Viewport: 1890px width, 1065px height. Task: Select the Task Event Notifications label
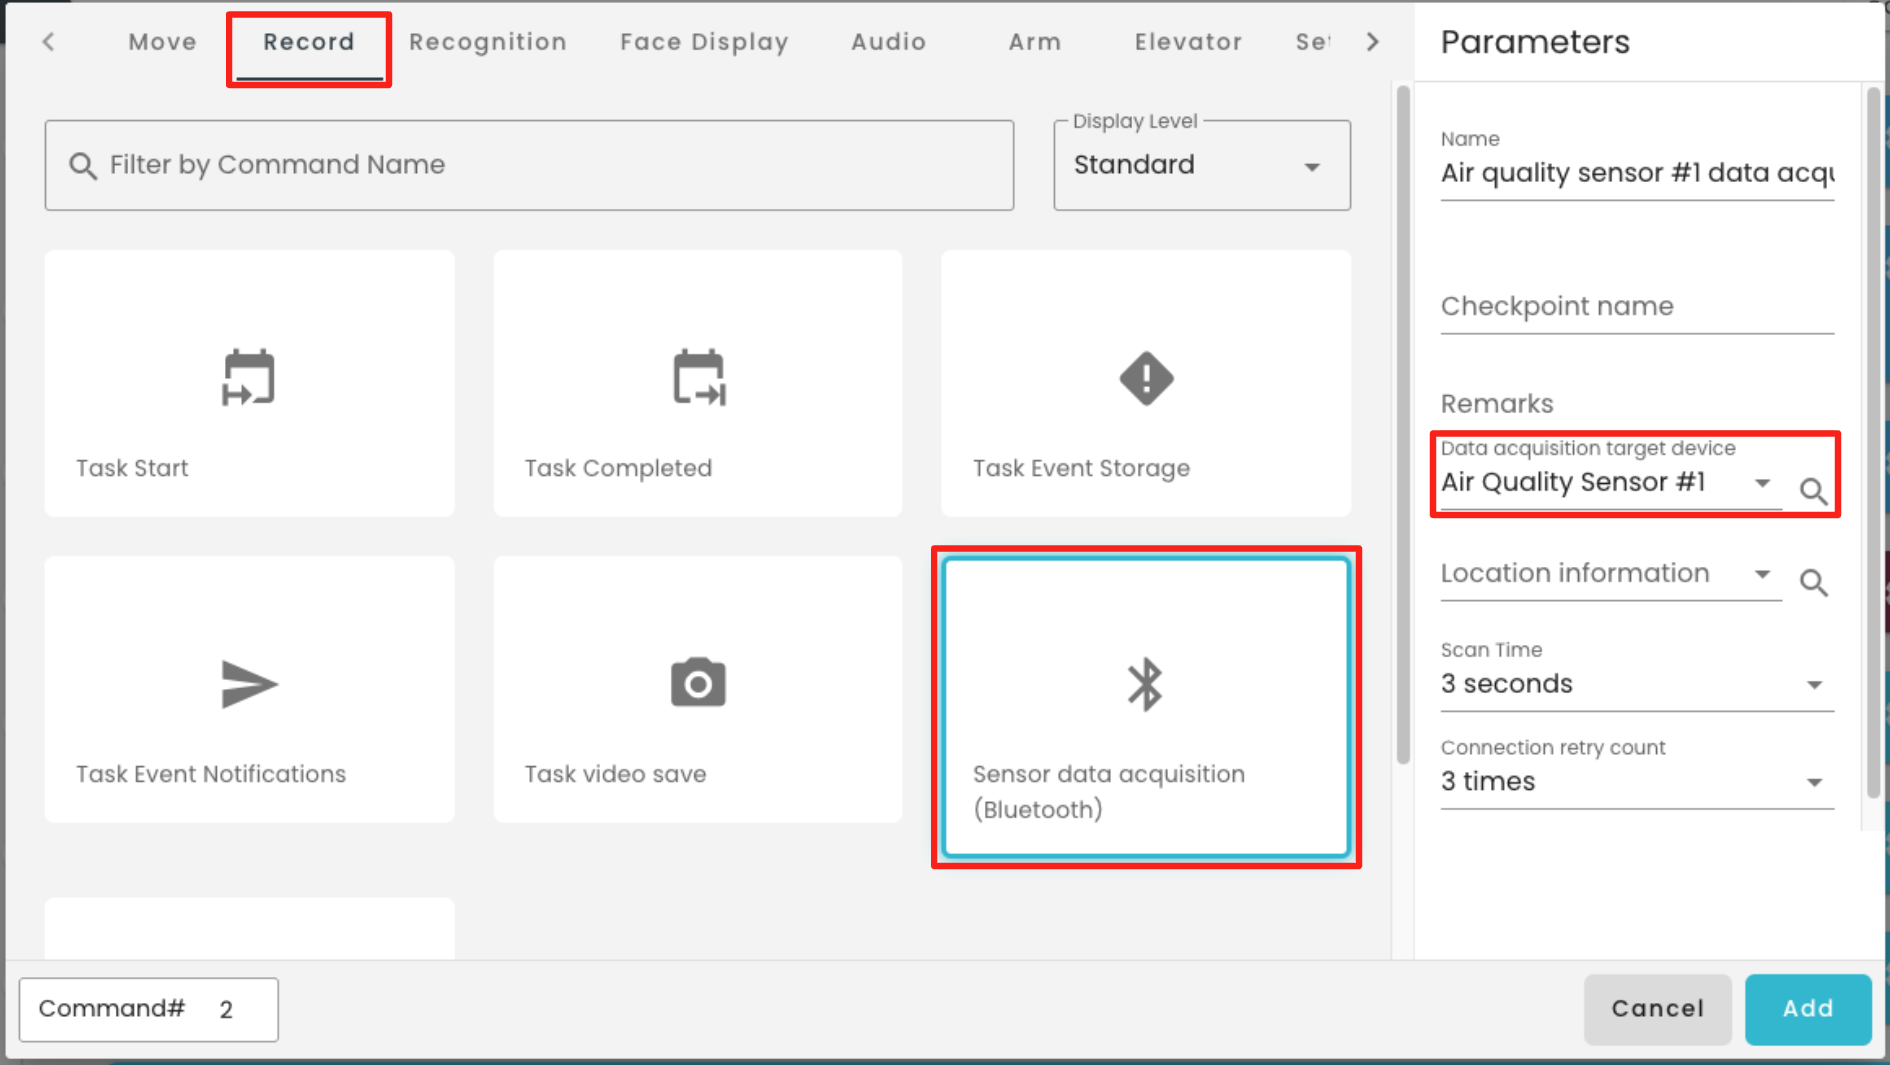211,774
